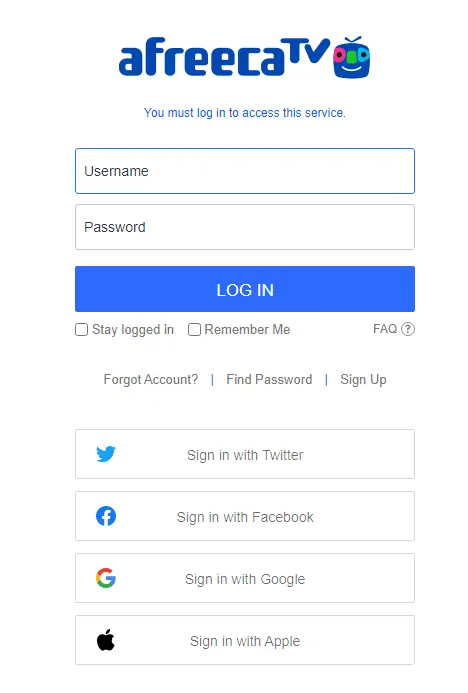Screen dimensions: 468x693
Task: Click the FAQ question mark icon
Action: (408, 329)
